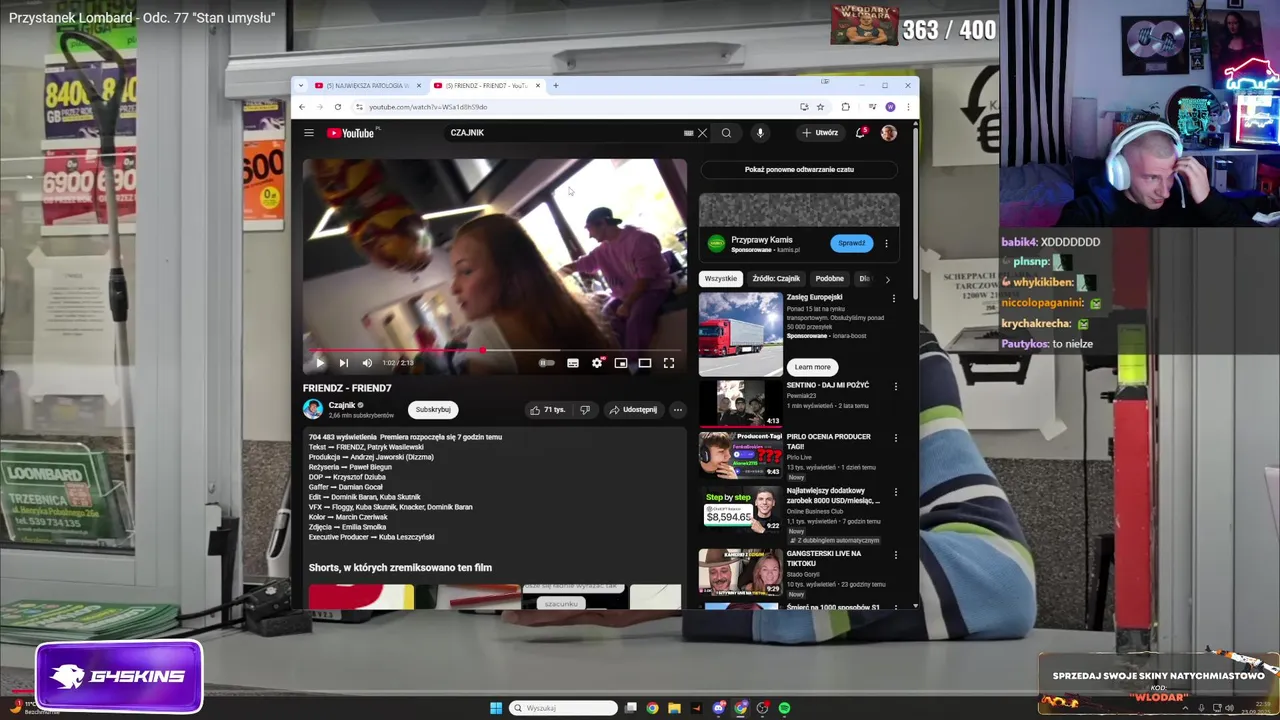Open more actions under the video
1280x720 pixels.
coord(677,409)
